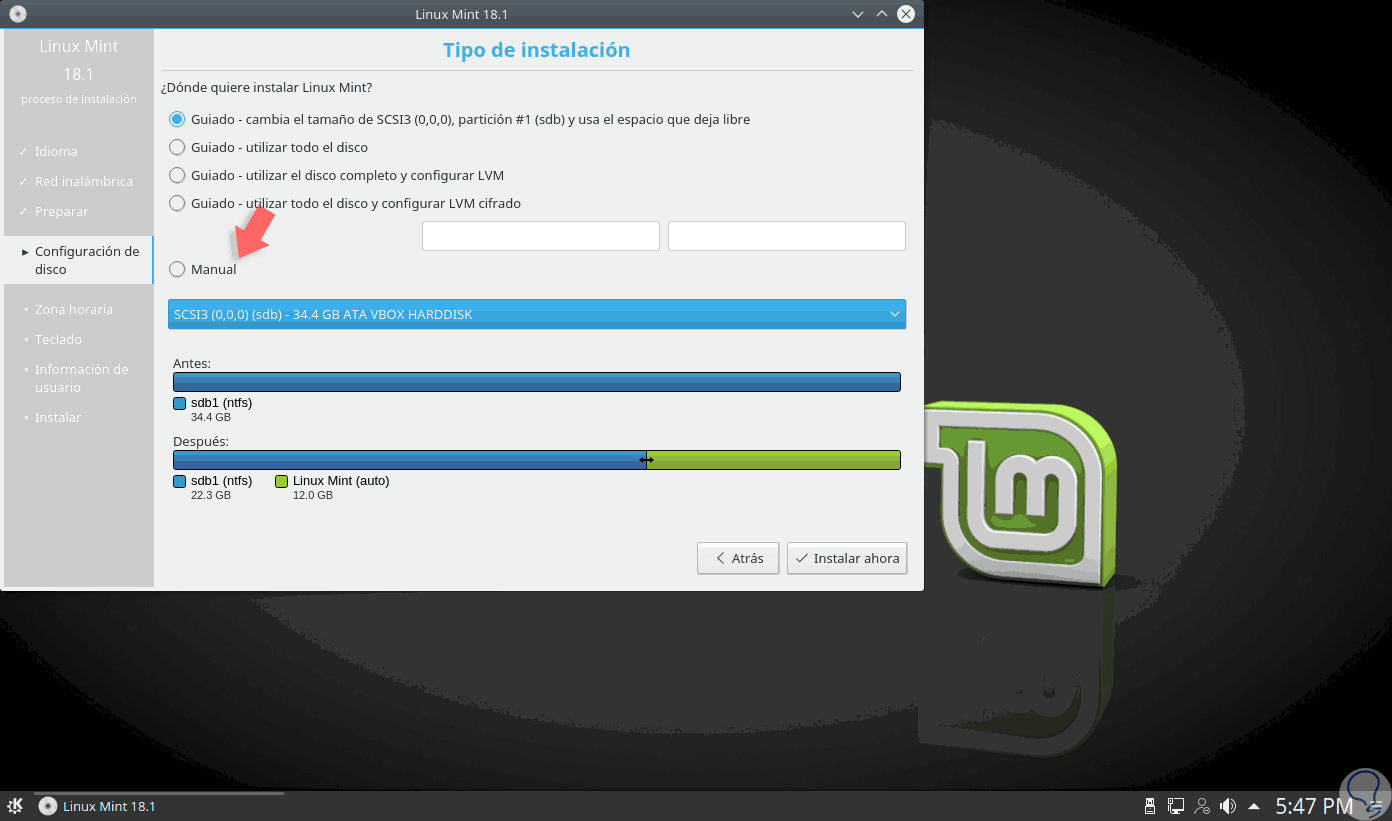Click the 'proceso de instalación' sidebar text

coord(79,100)
